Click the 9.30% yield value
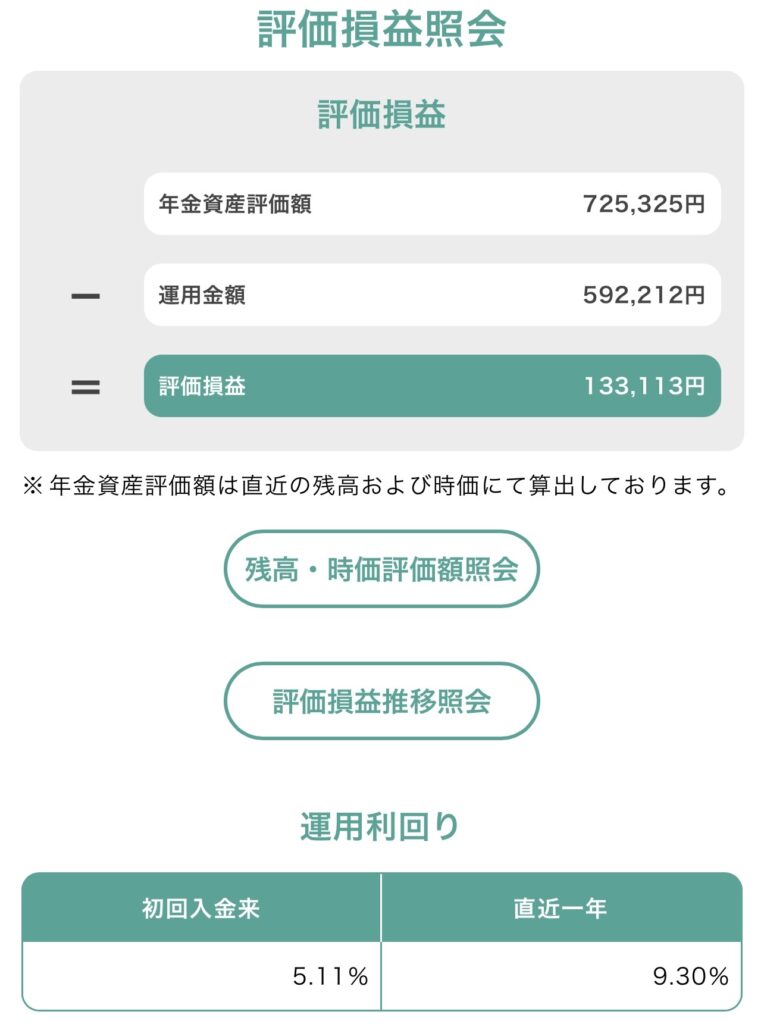Screen dimensions: 764x1024 pyautogui.click(x=690, y=977)
